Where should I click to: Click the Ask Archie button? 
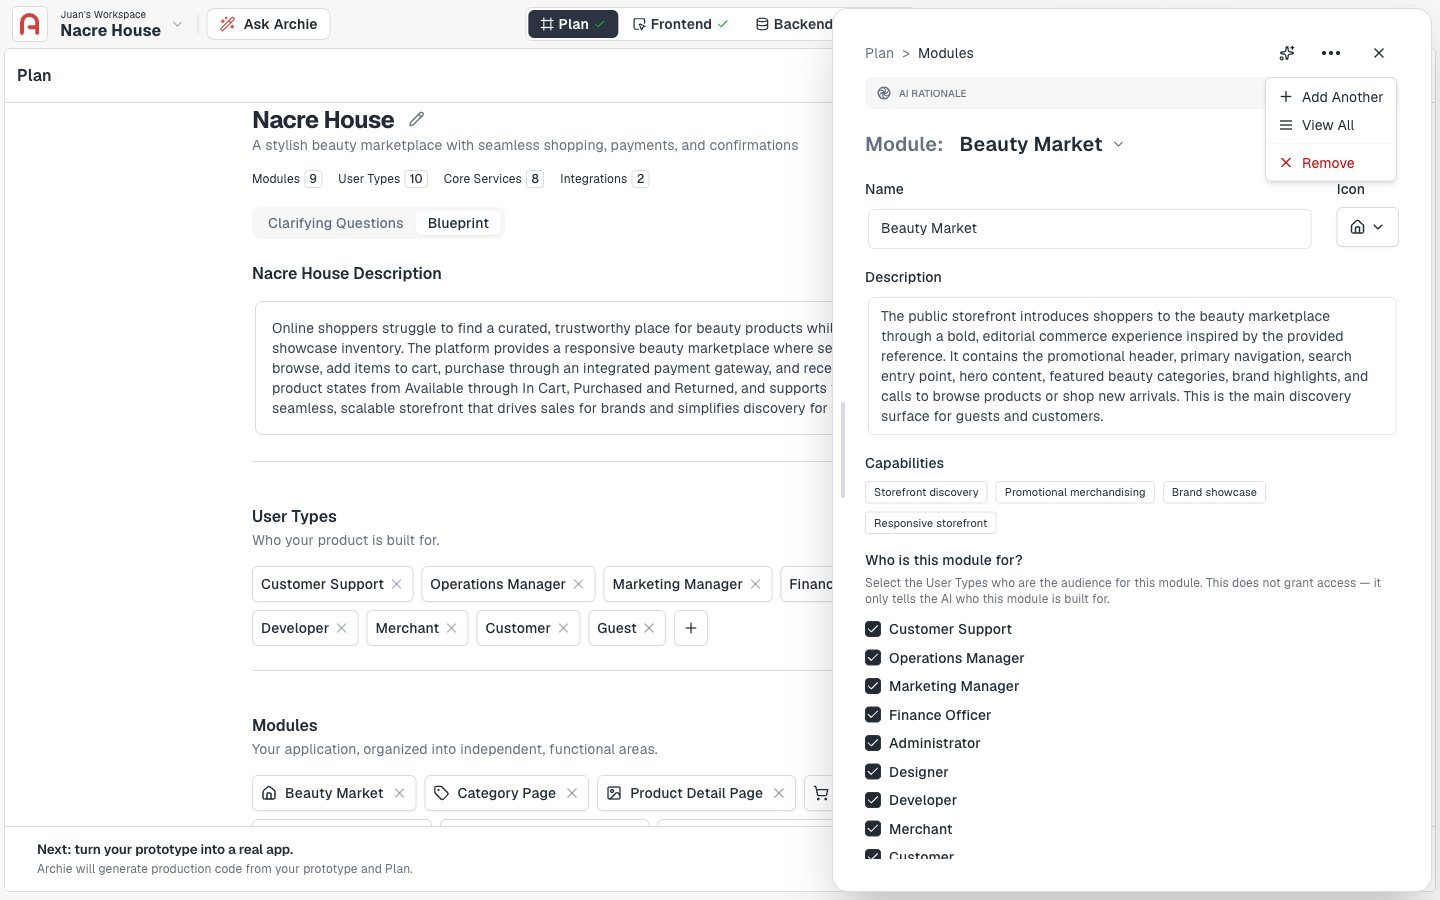[268, 24]
